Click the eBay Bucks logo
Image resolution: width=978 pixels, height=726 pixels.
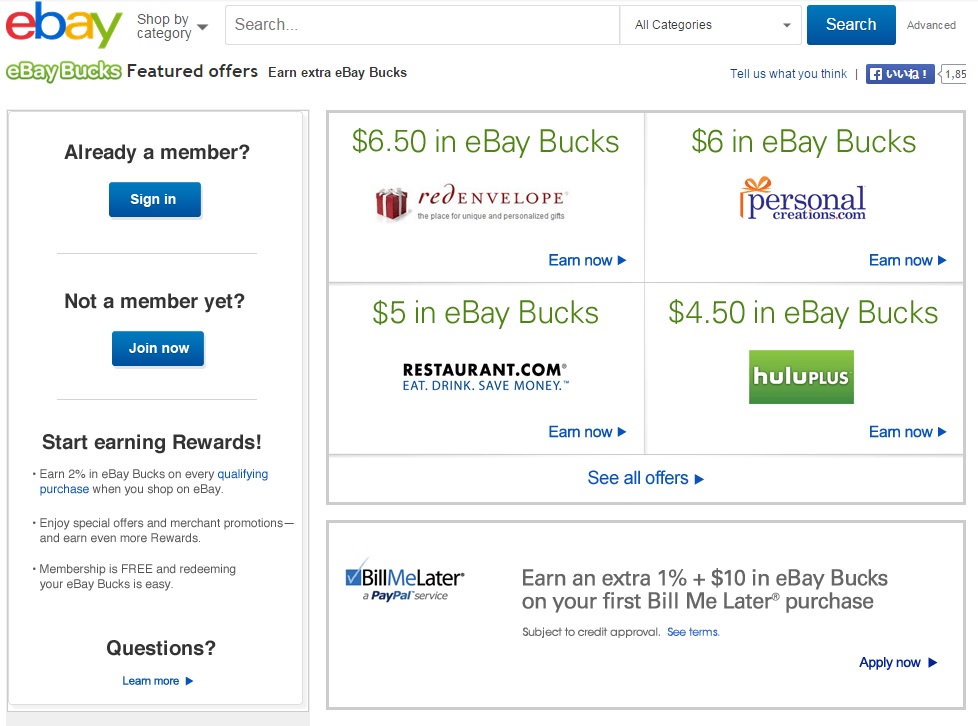63,72
